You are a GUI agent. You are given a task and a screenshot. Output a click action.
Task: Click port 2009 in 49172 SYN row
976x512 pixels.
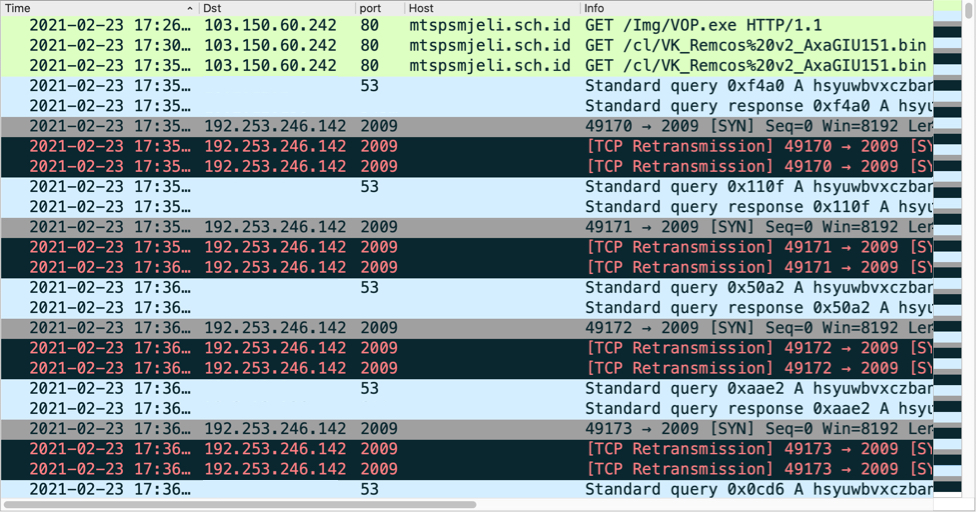click(x=379, y=328)
